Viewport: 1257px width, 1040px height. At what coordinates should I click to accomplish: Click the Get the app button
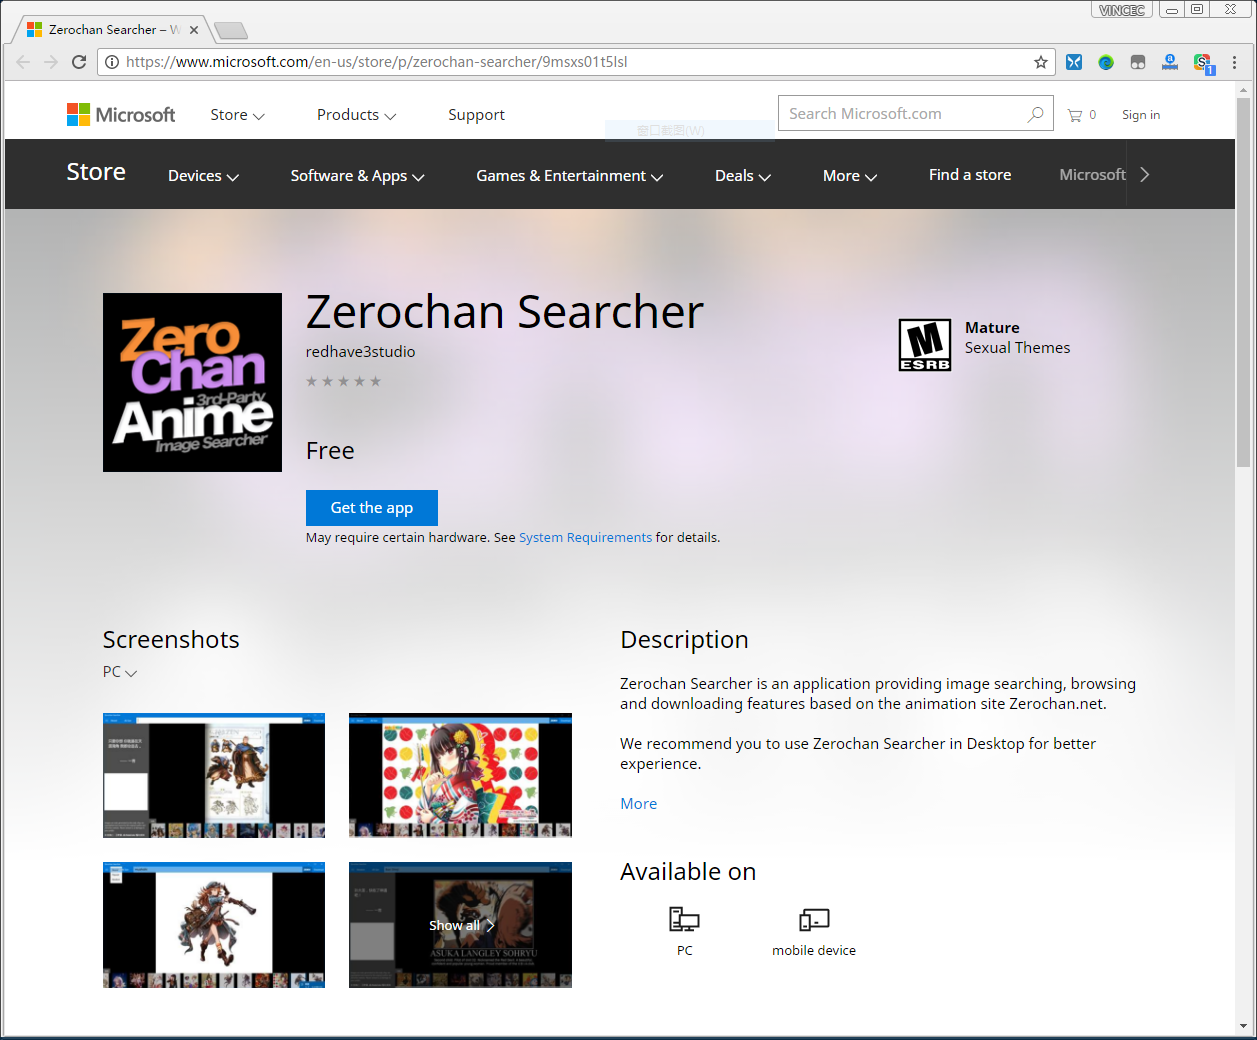[x=372, y=508]
